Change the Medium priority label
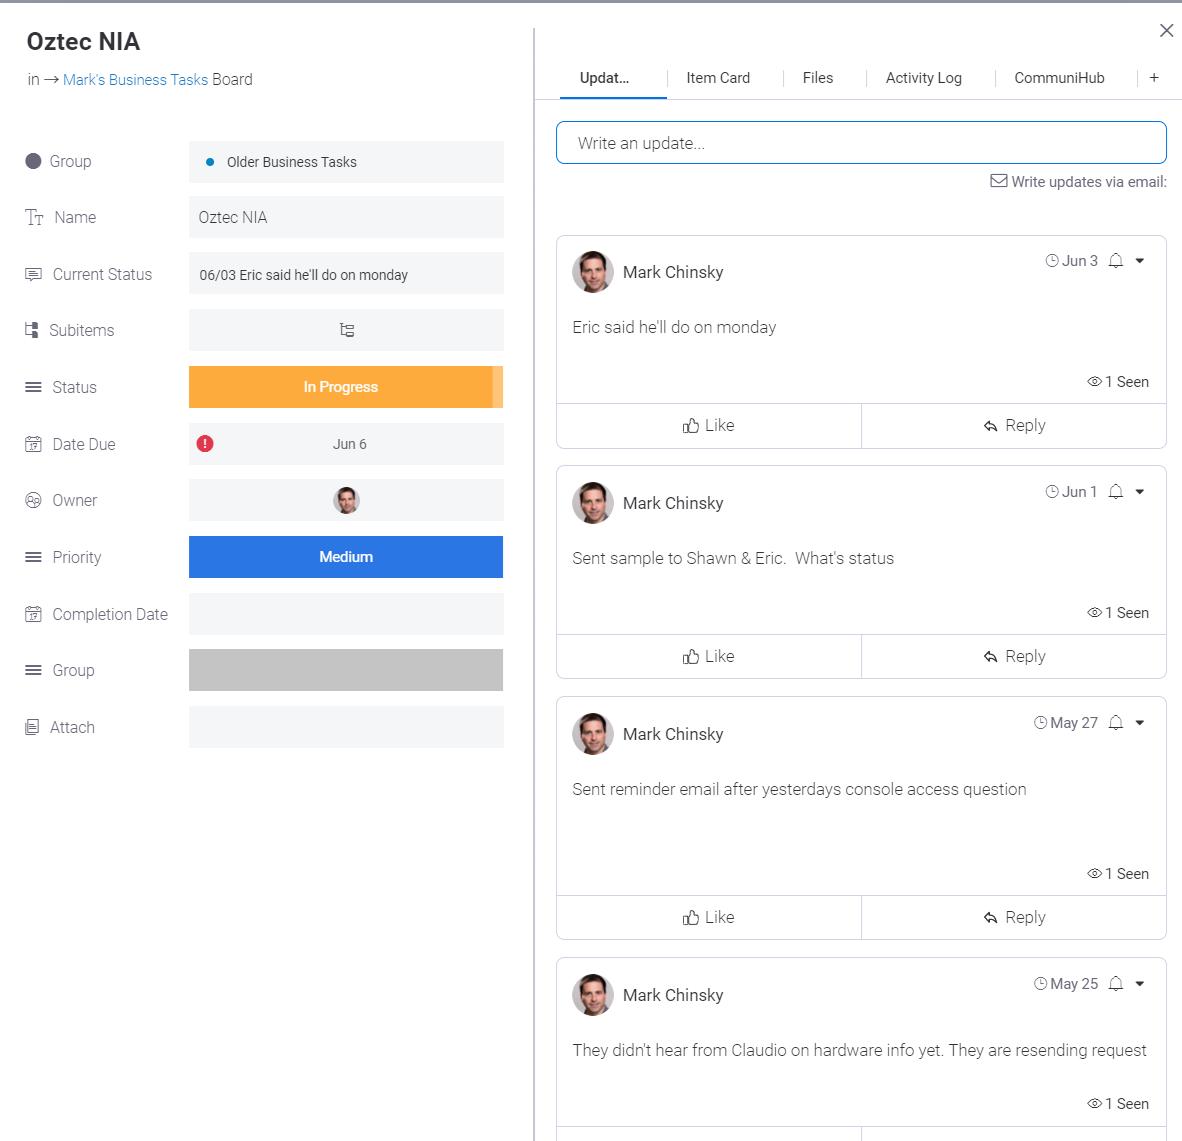The image size is (1182, 1141). pos(346,557)
